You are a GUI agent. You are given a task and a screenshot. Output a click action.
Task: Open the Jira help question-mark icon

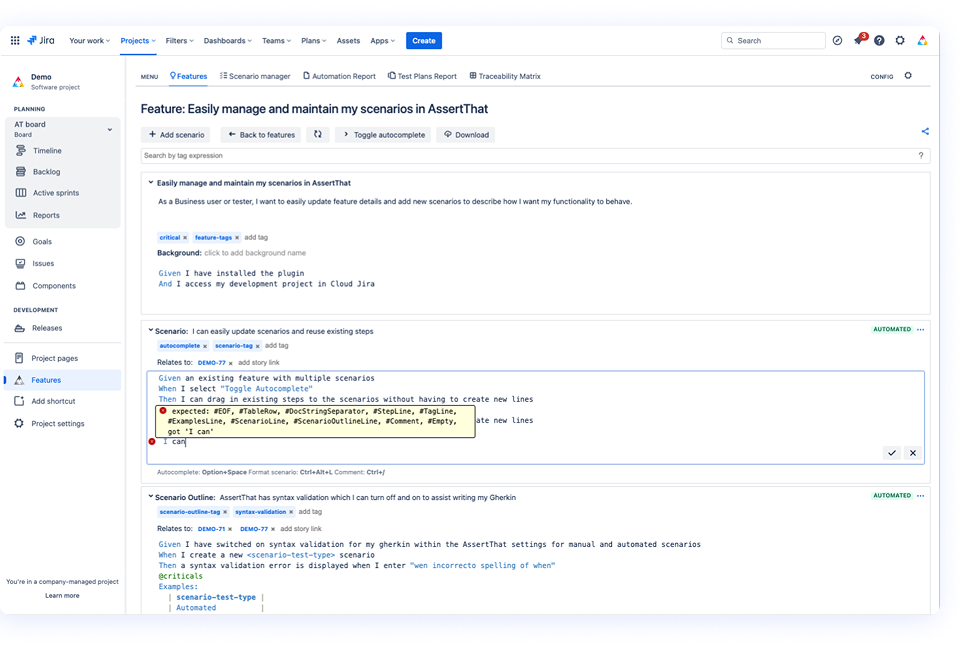[879, 40]
